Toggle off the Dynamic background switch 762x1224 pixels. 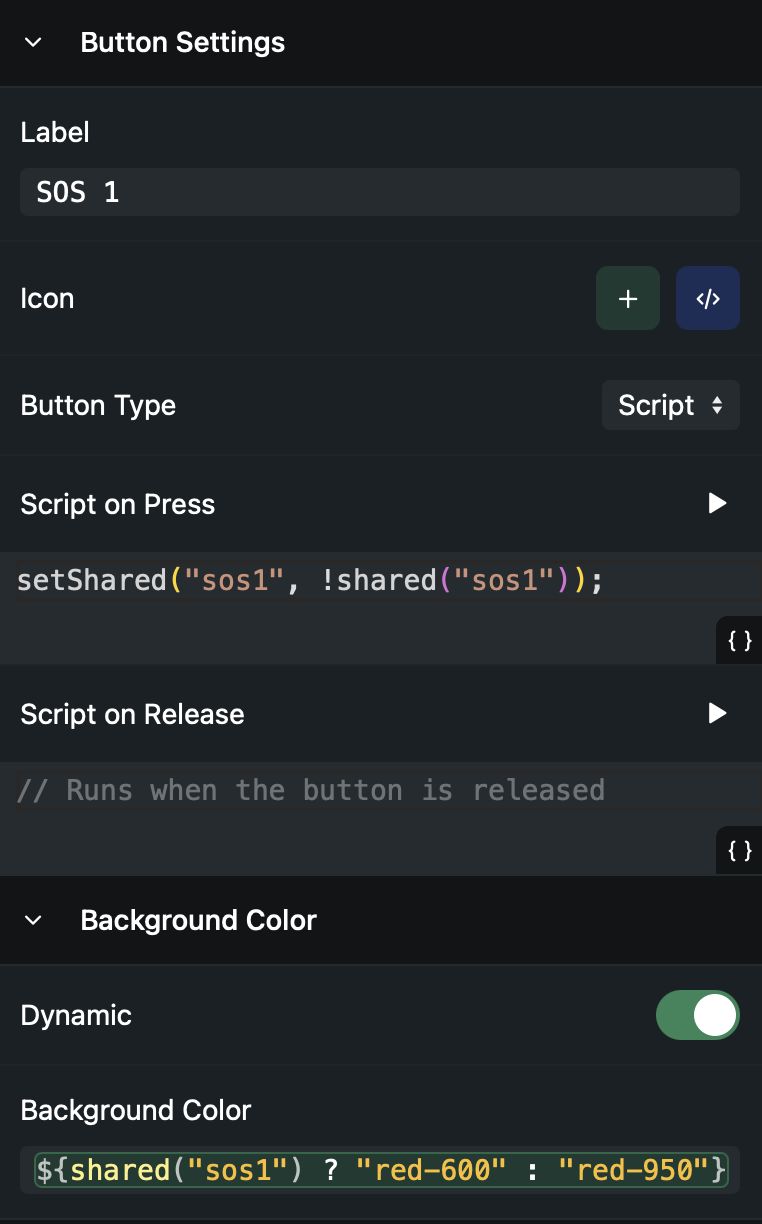coord(697,1016)
